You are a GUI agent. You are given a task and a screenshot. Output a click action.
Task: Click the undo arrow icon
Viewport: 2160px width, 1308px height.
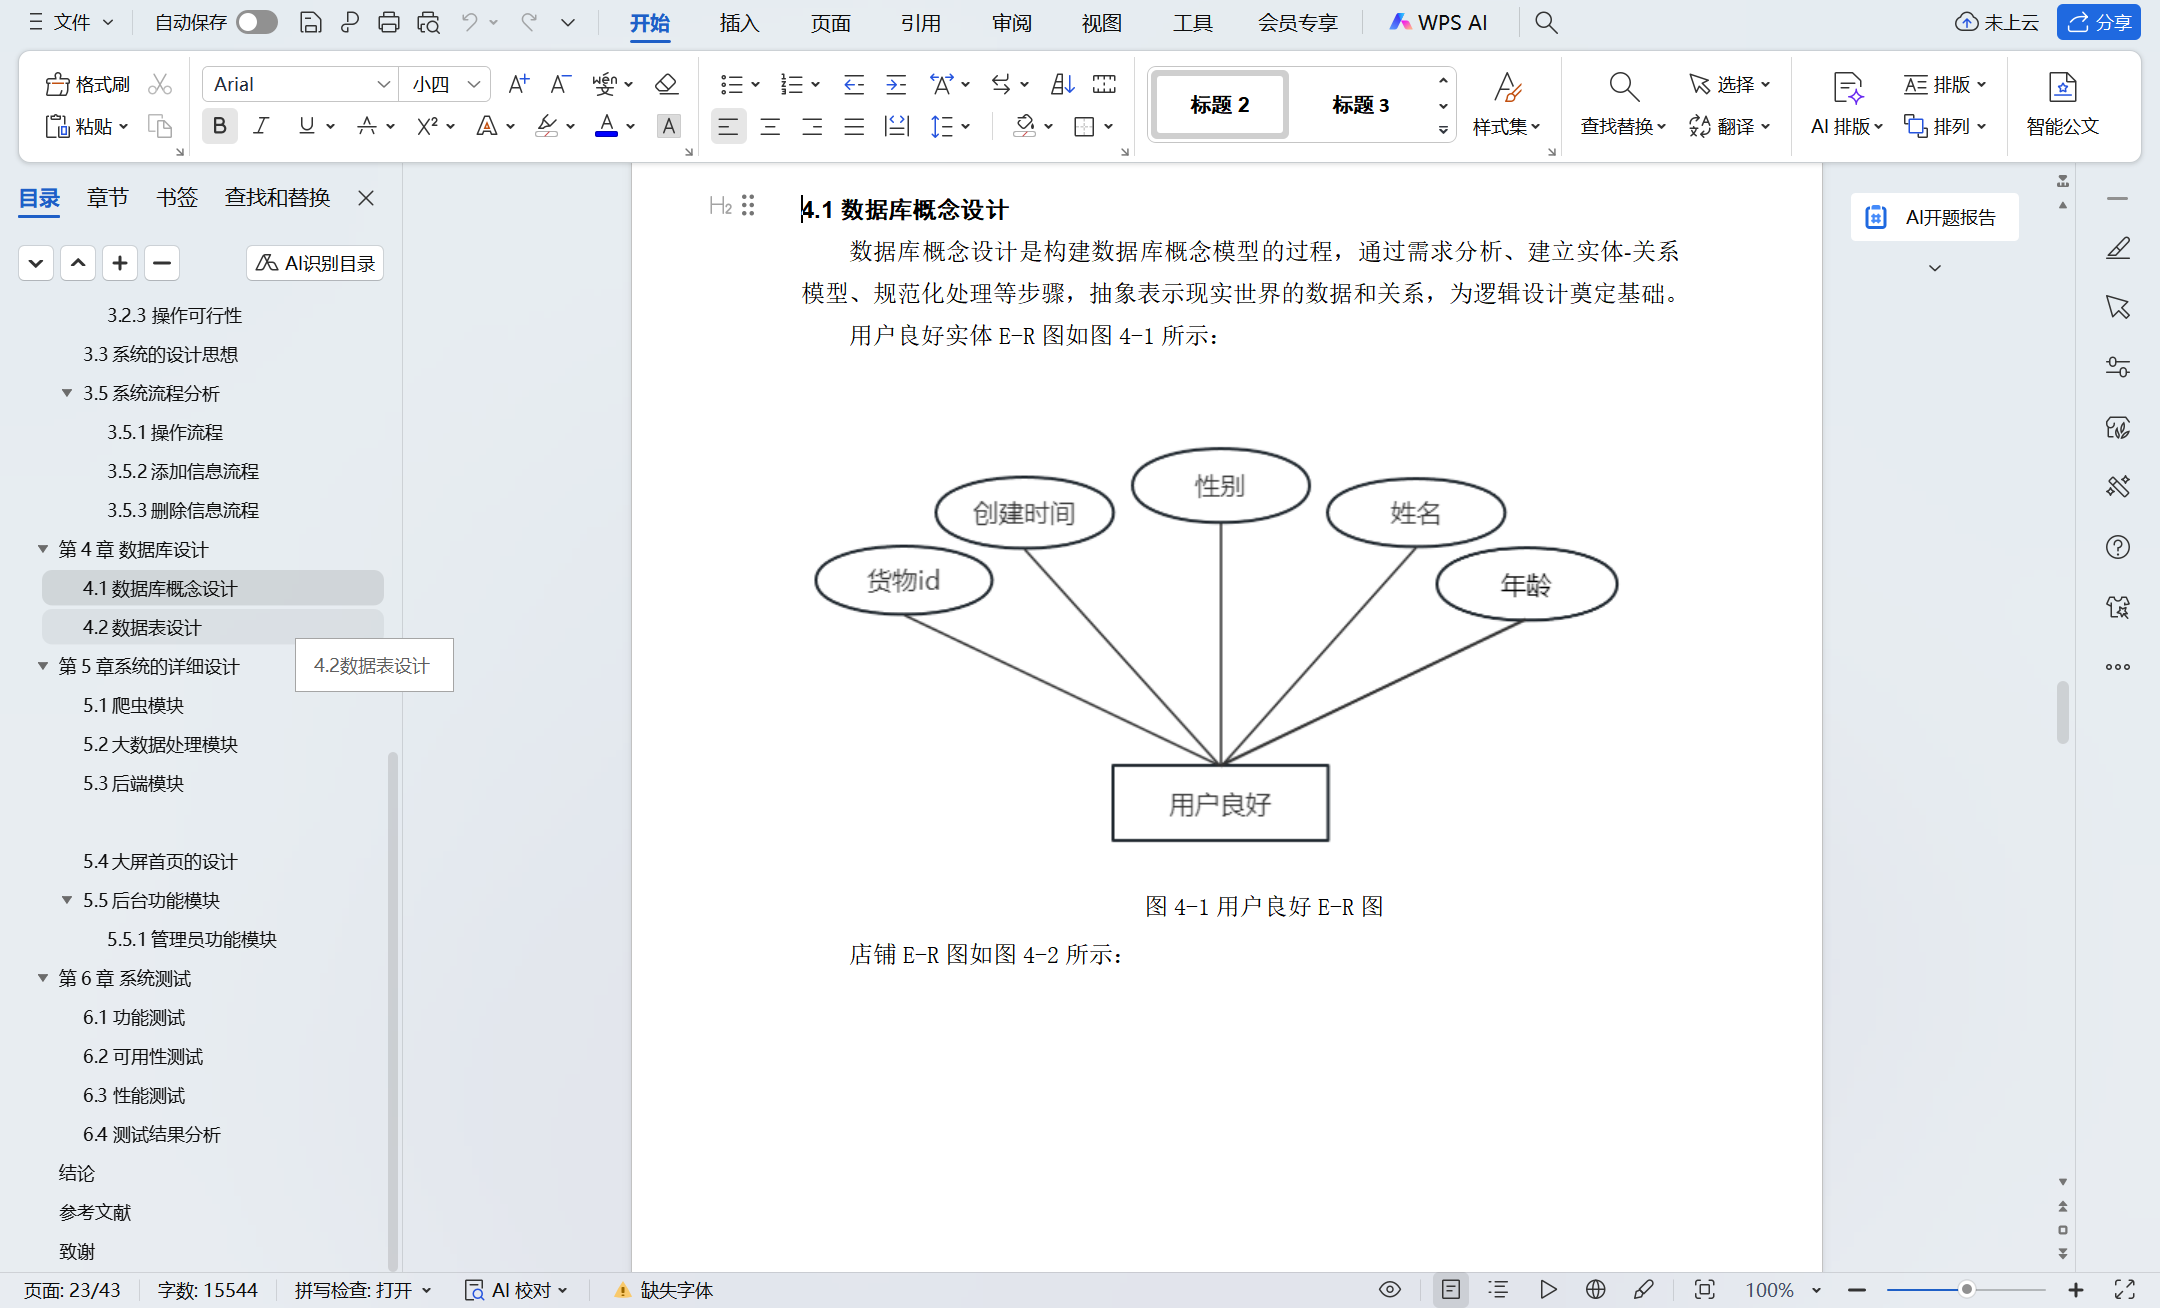coord(469,22)
